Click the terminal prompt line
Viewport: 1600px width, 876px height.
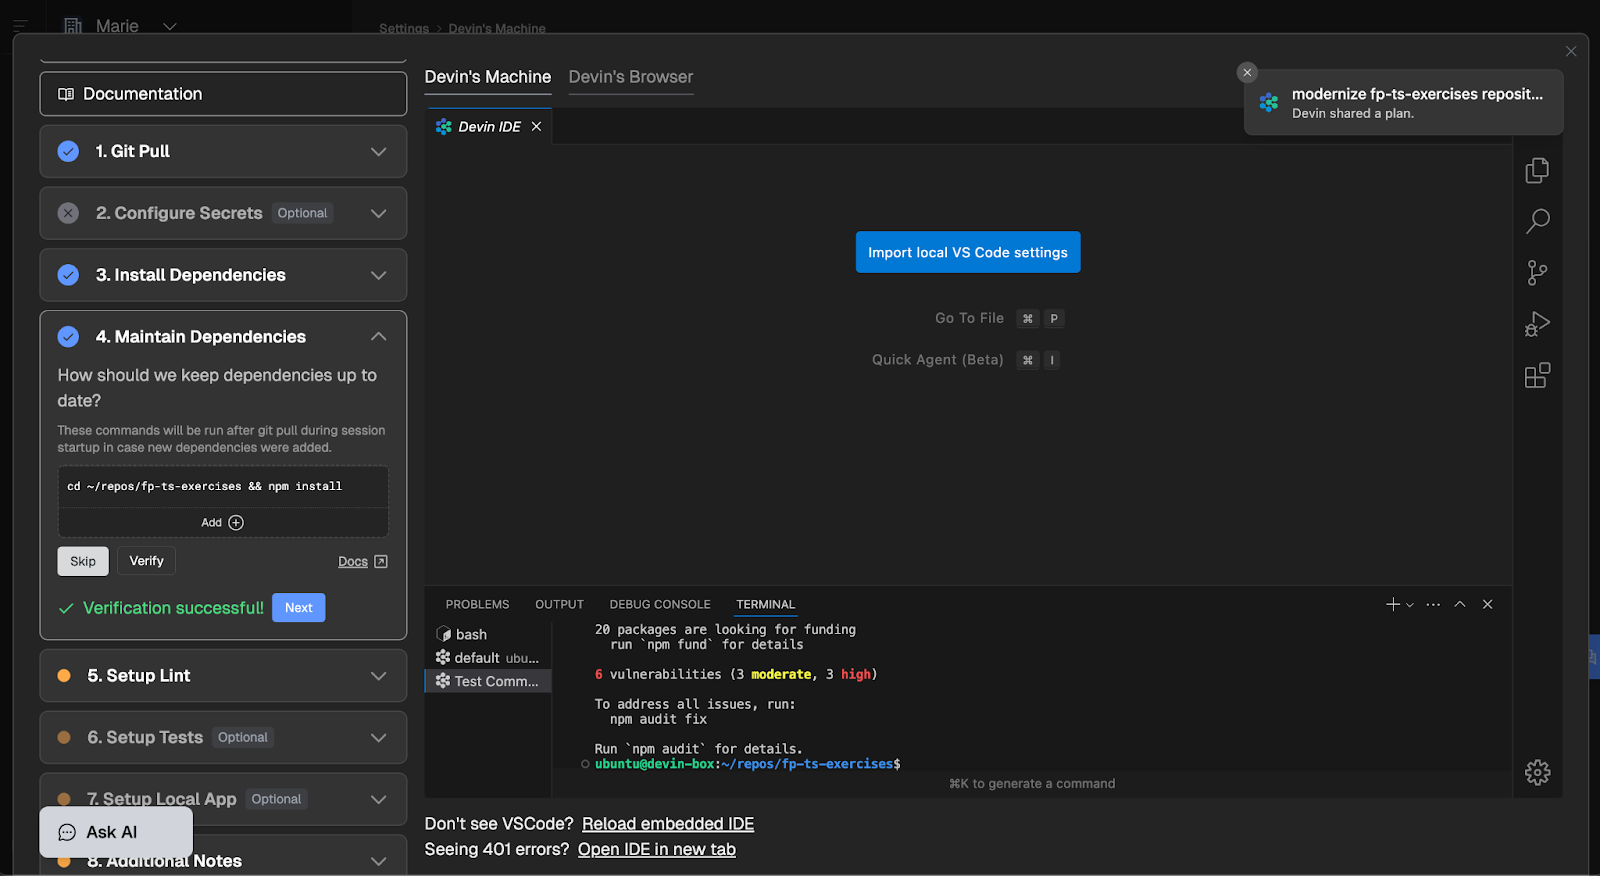point(748,764)
